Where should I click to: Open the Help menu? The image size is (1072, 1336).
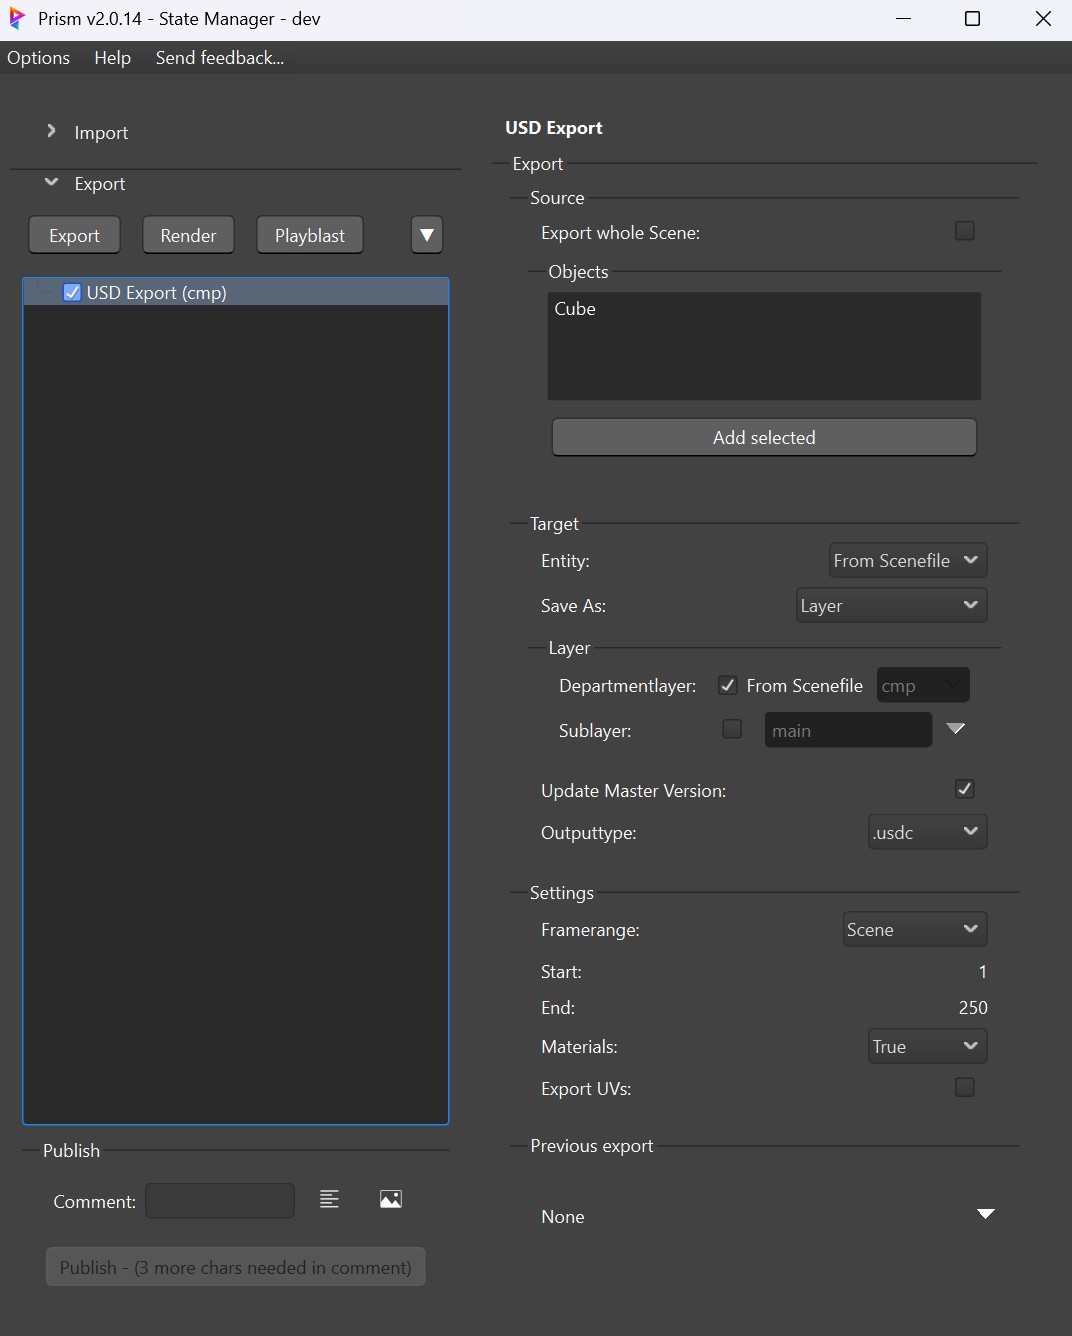[113, 58]
